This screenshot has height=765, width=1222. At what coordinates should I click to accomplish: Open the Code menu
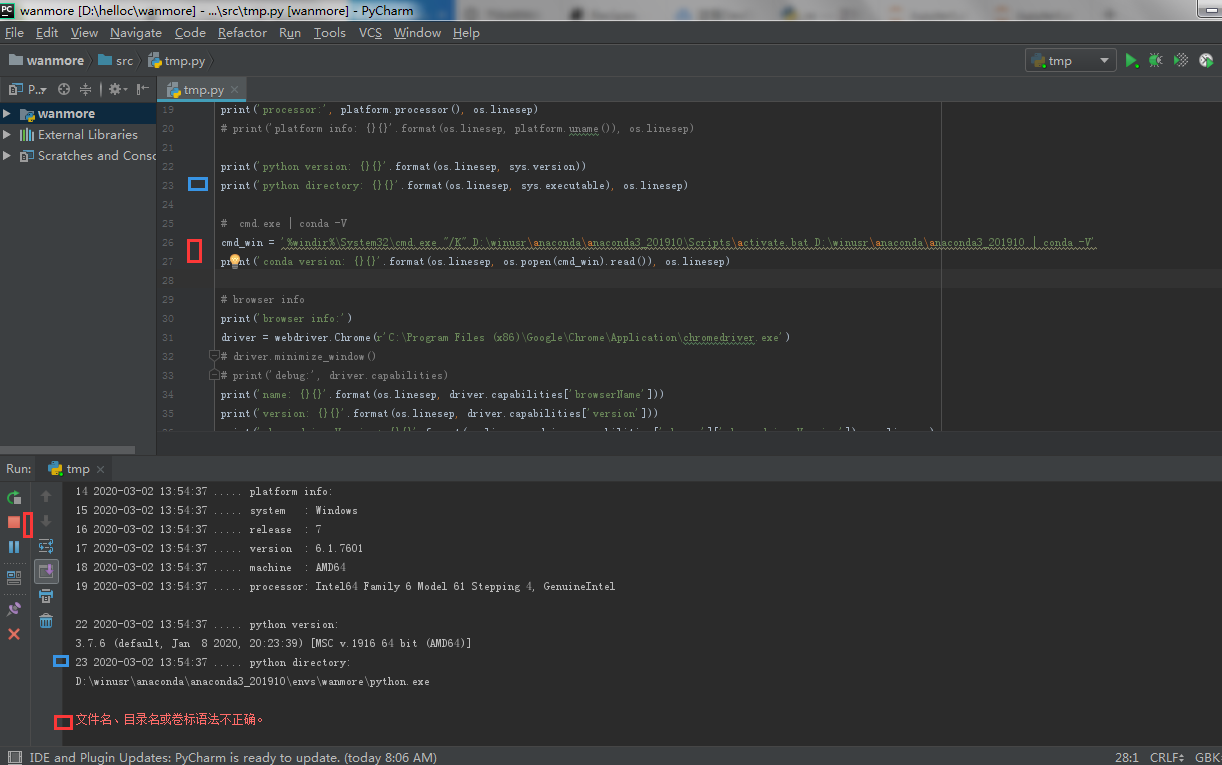190,33
